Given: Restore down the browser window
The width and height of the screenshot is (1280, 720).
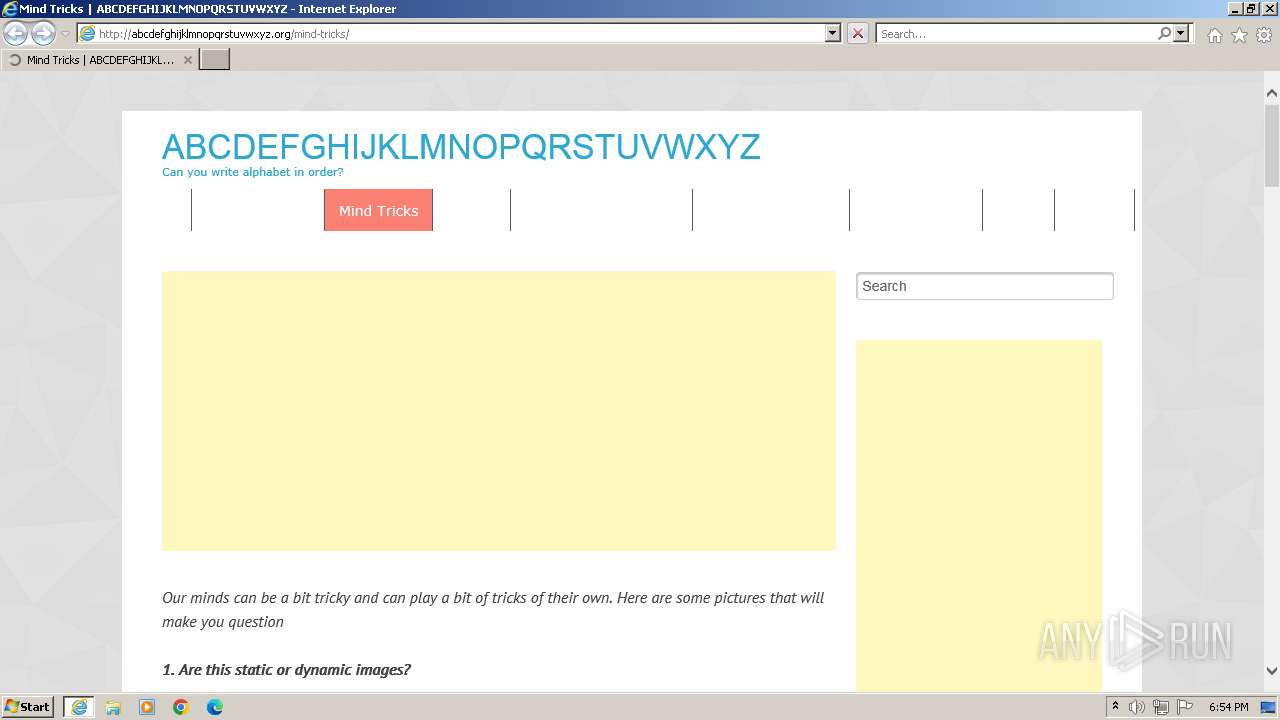Looking at the screenshot, I should 1251,9.
